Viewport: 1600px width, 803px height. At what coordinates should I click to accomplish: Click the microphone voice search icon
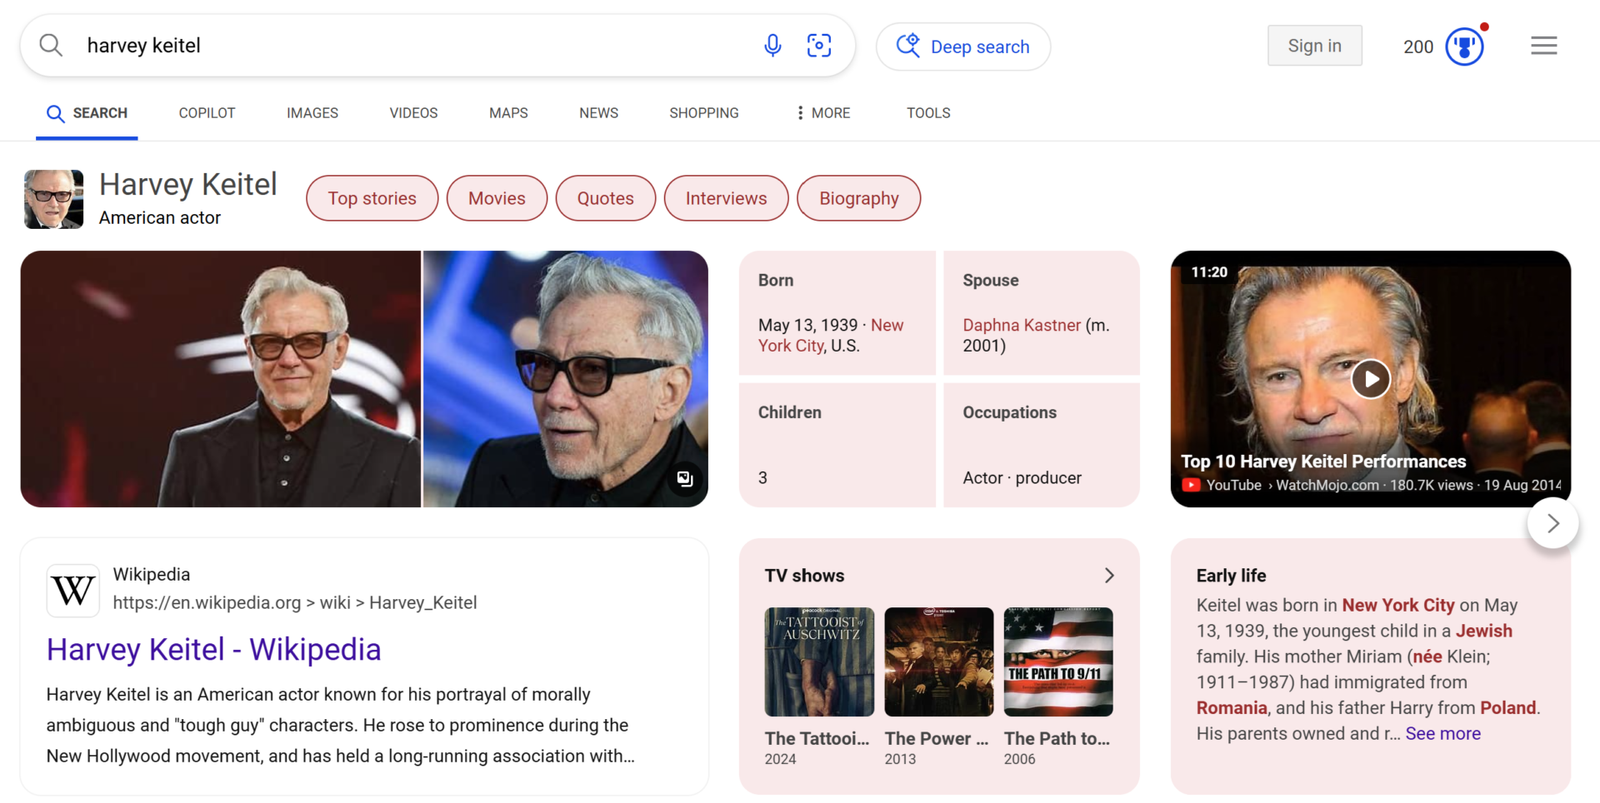click(772, 46)
